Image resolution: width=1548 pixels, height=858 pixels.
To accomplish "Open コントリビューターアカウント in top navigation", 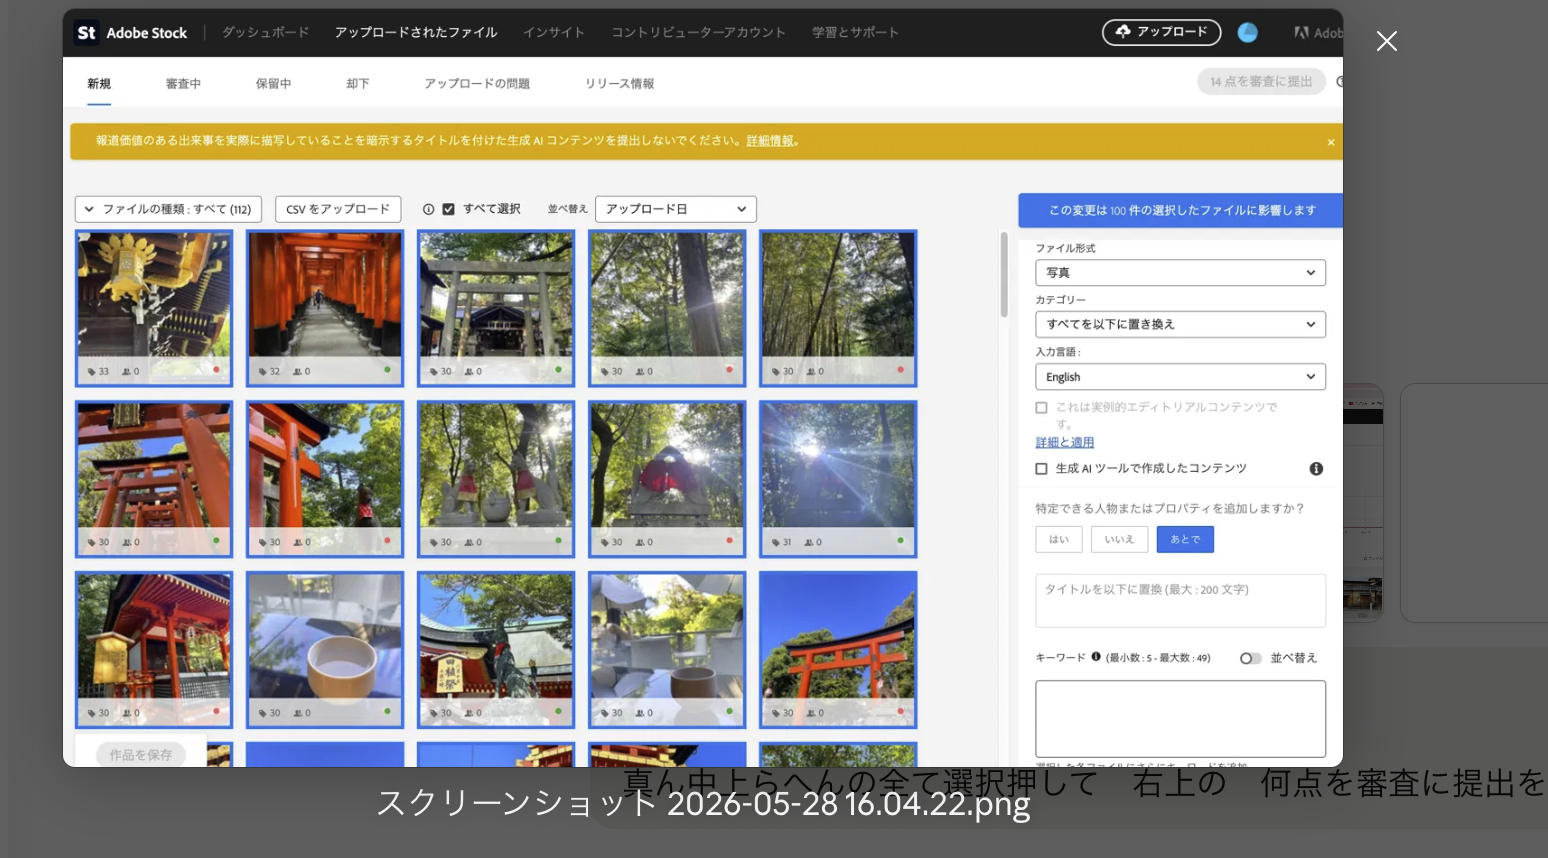I will 698,33.
